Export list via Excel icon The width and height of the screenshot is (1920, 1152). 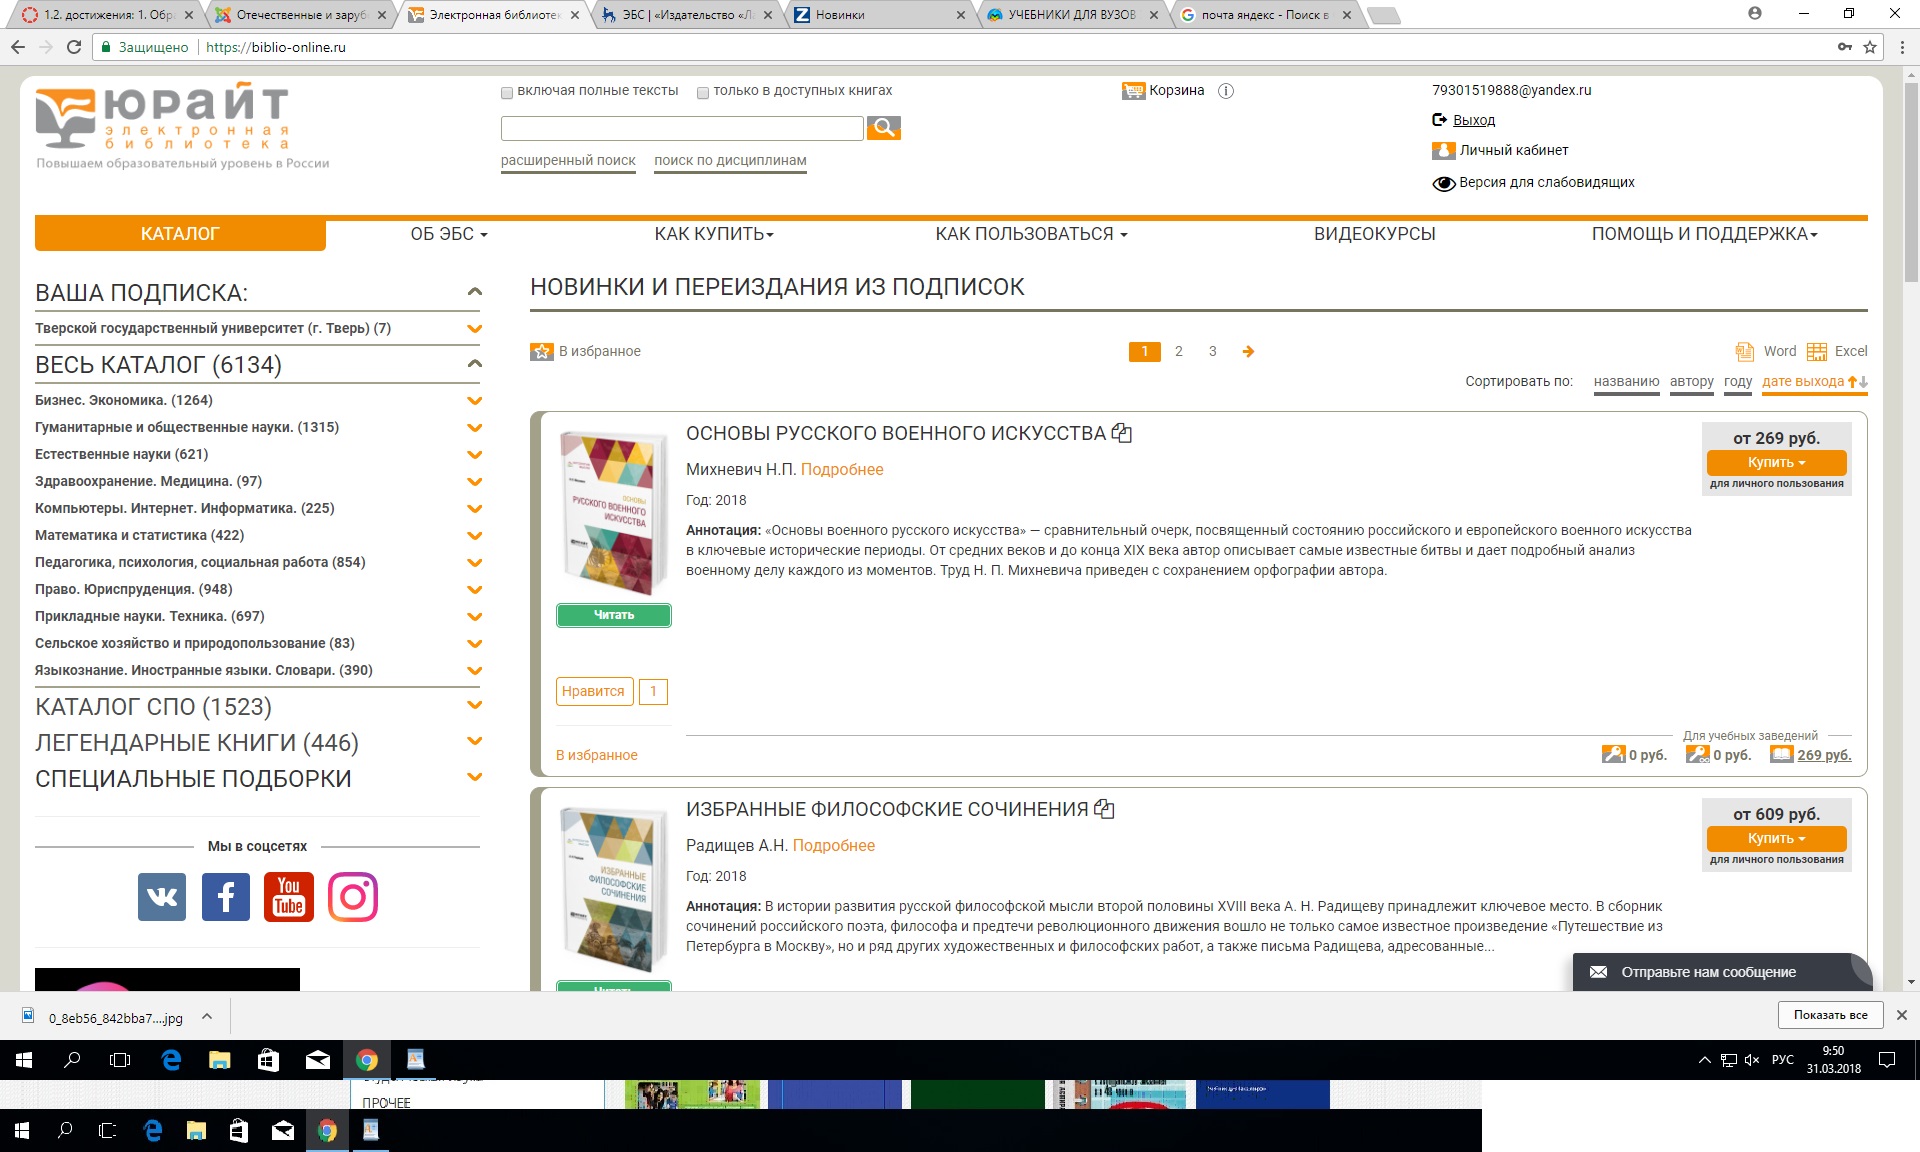tap(1817, 351)
